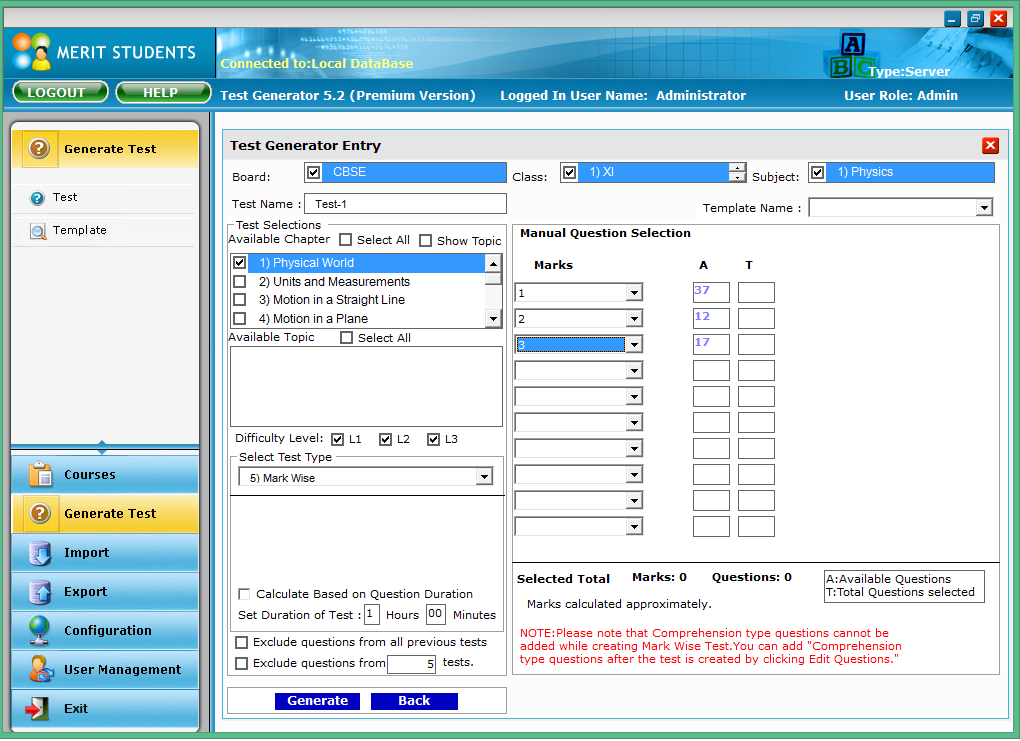Viewport: 1020px width, 741px height.
Task: Enable the Show Topic checkbox
Action: 425,241
